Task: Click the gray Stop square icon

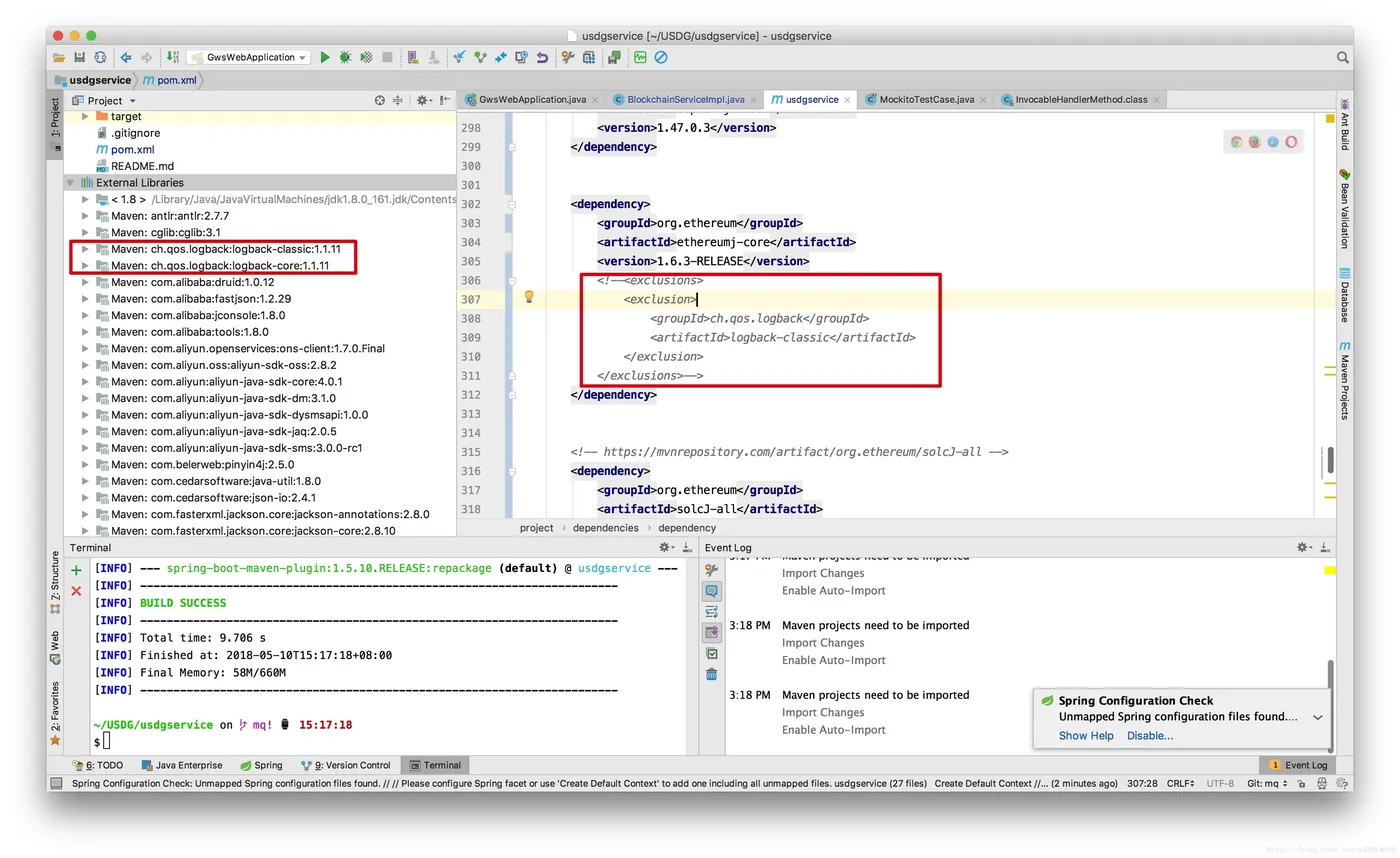Action: pyautogui.click(x=387, y=57)
